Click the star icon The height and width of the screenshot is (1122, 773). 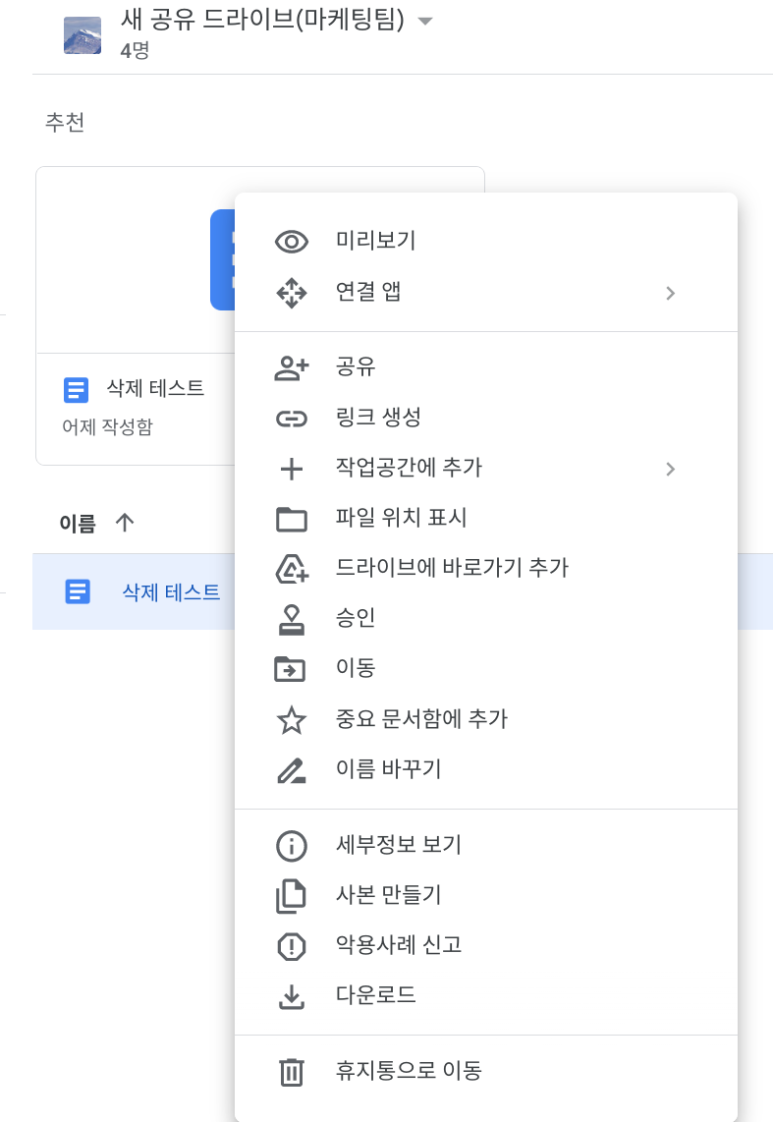click(291, 720)
